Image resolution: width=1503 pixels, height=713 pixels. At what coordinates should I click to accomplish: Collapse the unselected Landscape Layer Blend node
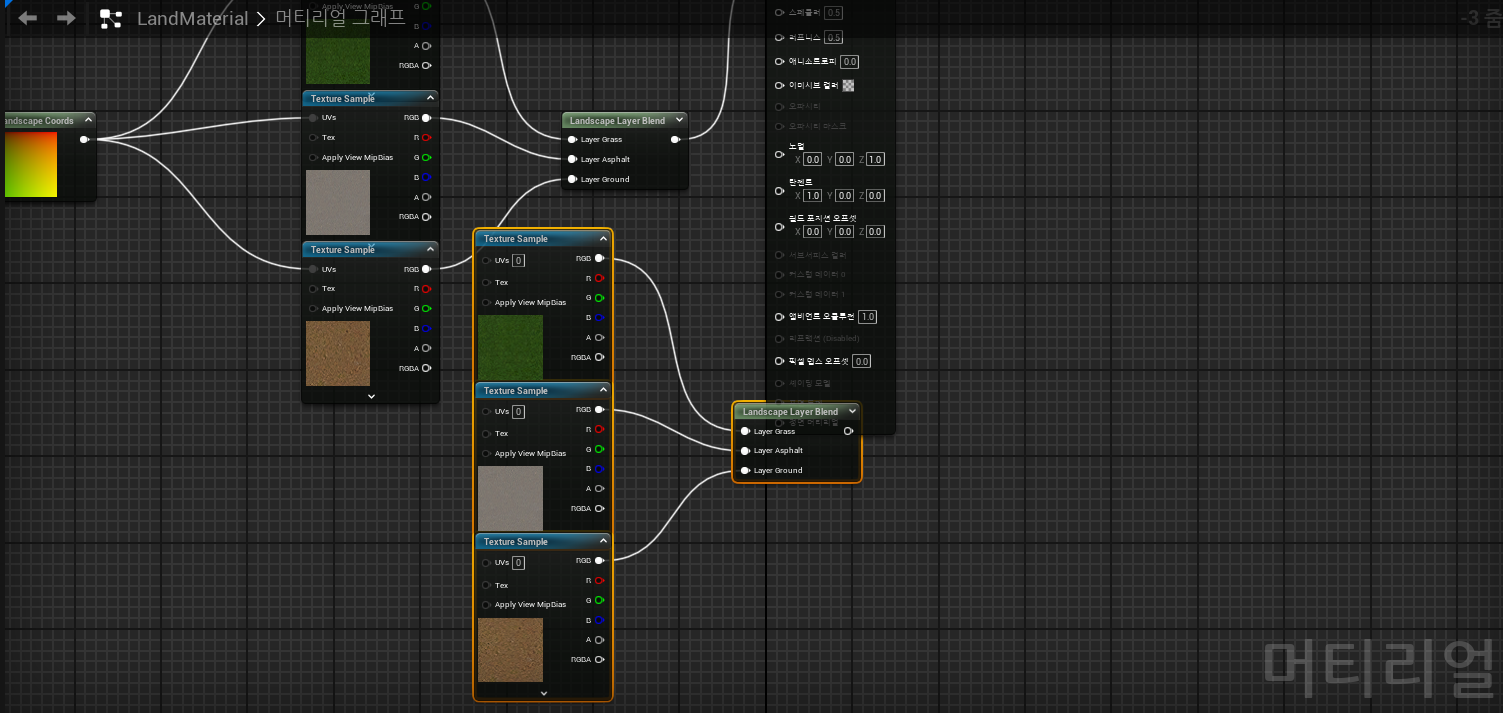[x=679, y=120]
